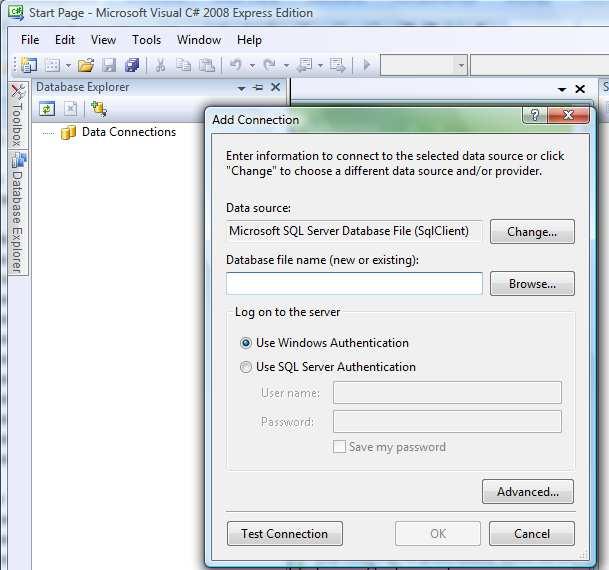
Task: Toggle the Save my password checkbox
Action: 339,447
